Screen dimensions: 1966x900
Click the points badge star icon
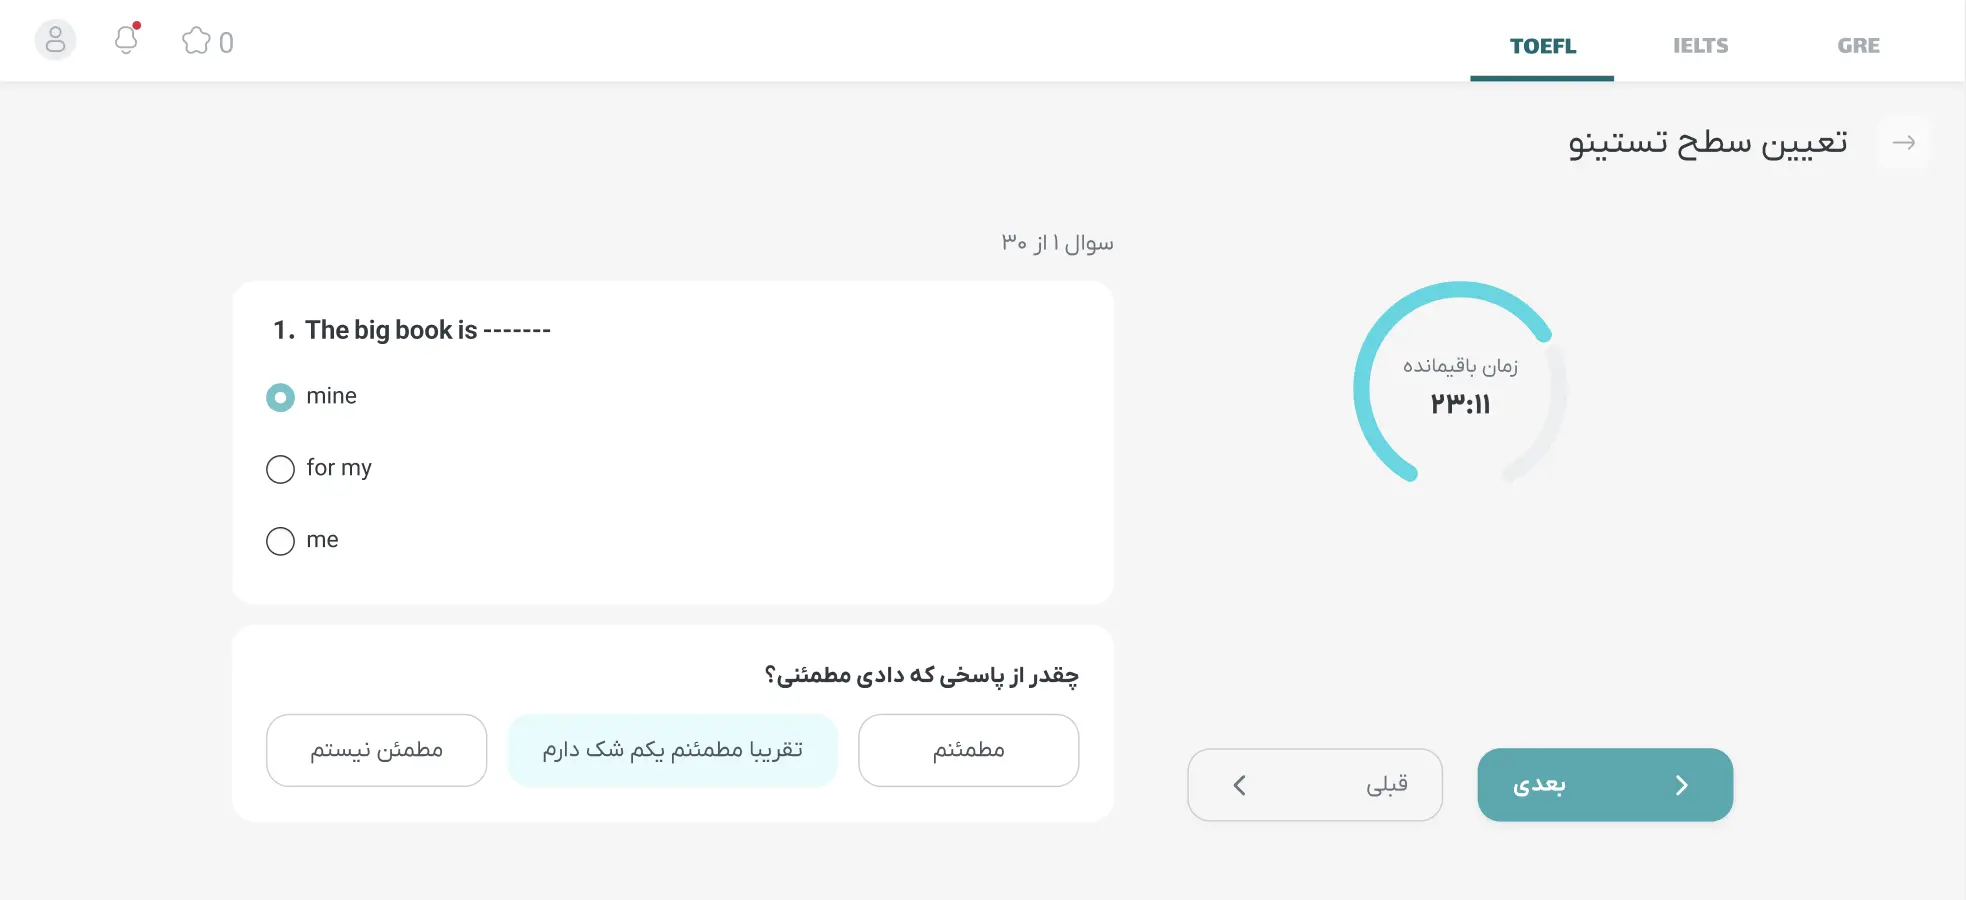[196, 41]
